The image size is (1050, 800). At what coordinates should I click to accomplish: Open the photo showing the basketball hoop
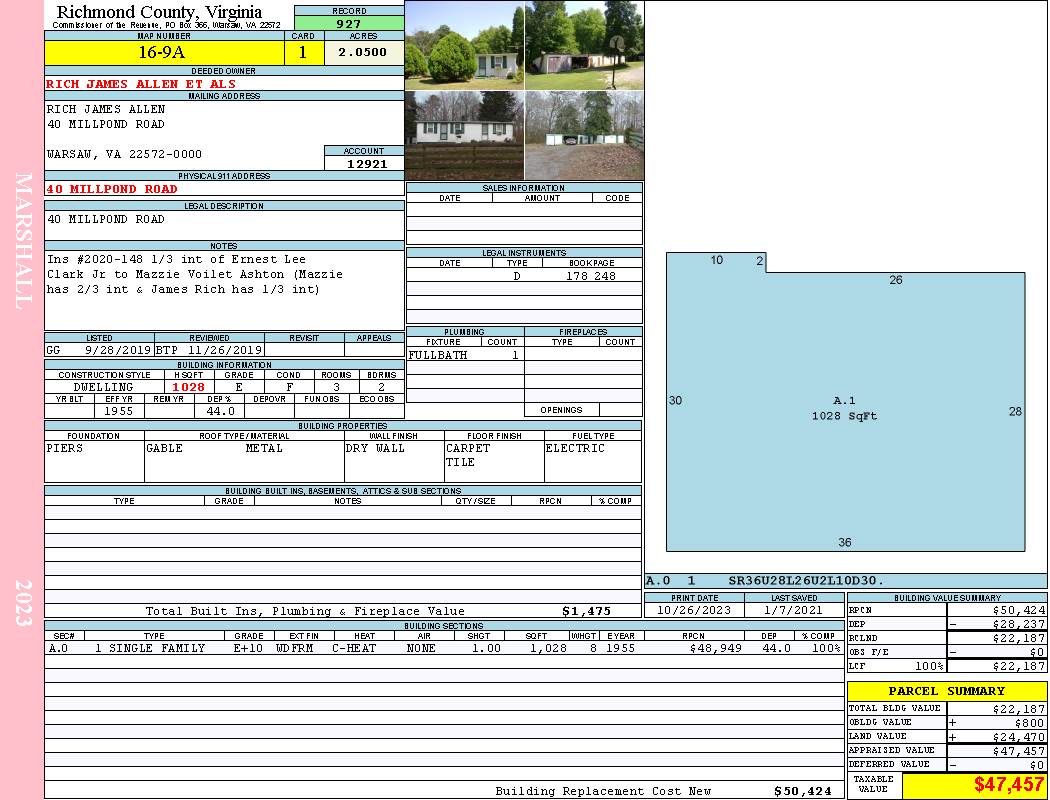pos(584,45)
